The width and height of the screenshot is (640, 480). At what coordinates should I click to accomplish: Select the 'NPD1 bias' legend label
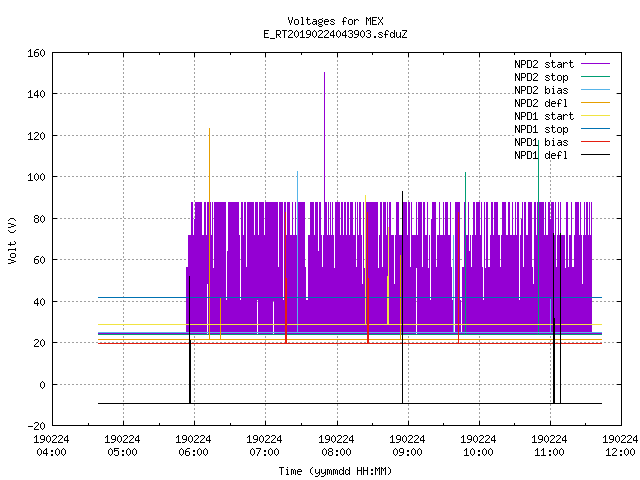[x=541, y=142]
